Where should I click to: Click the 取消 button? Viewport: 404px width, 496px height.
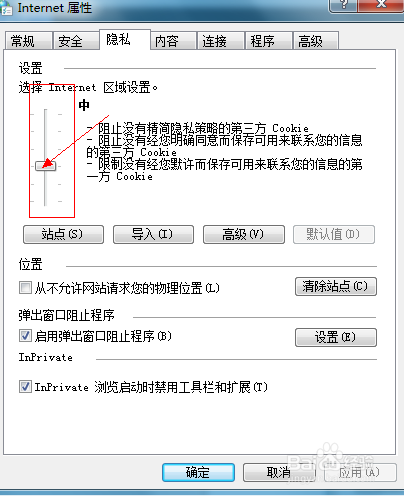pyautogui.click(x=279, y=472)
